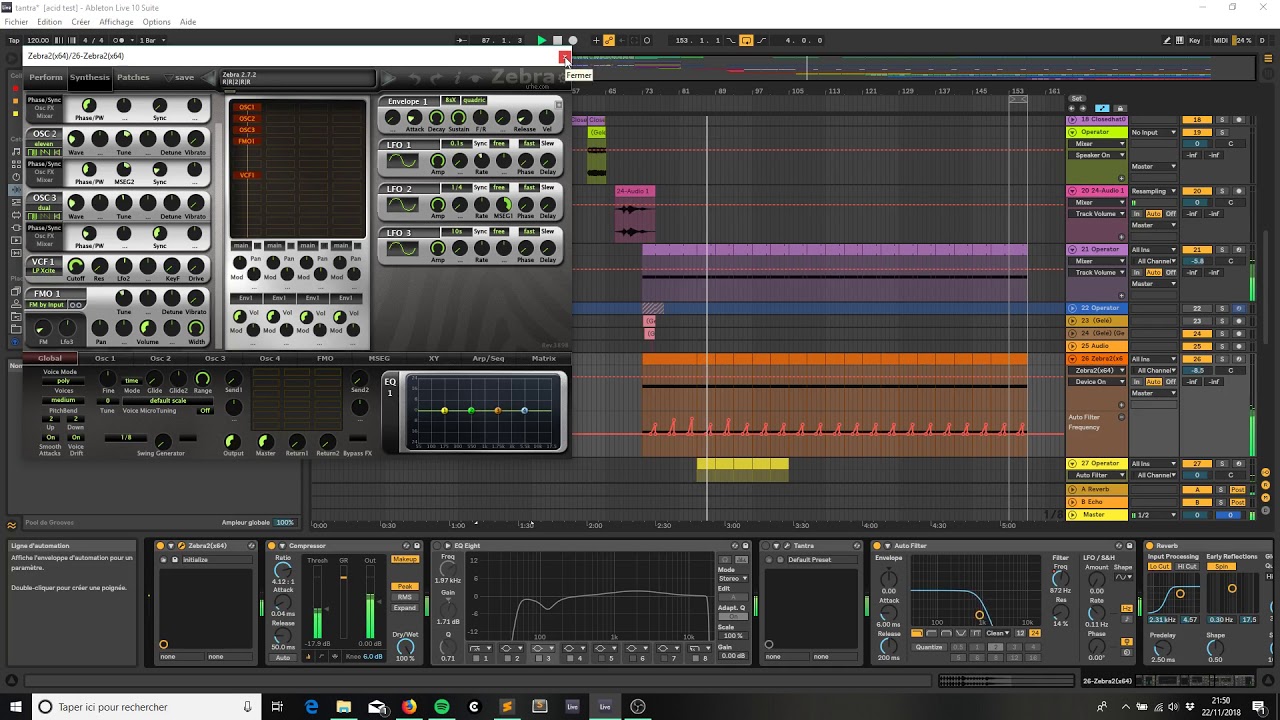
Task: Click the VCF1 module in Zebra grid
Action: pyautogui.click(x=246, y=175)
